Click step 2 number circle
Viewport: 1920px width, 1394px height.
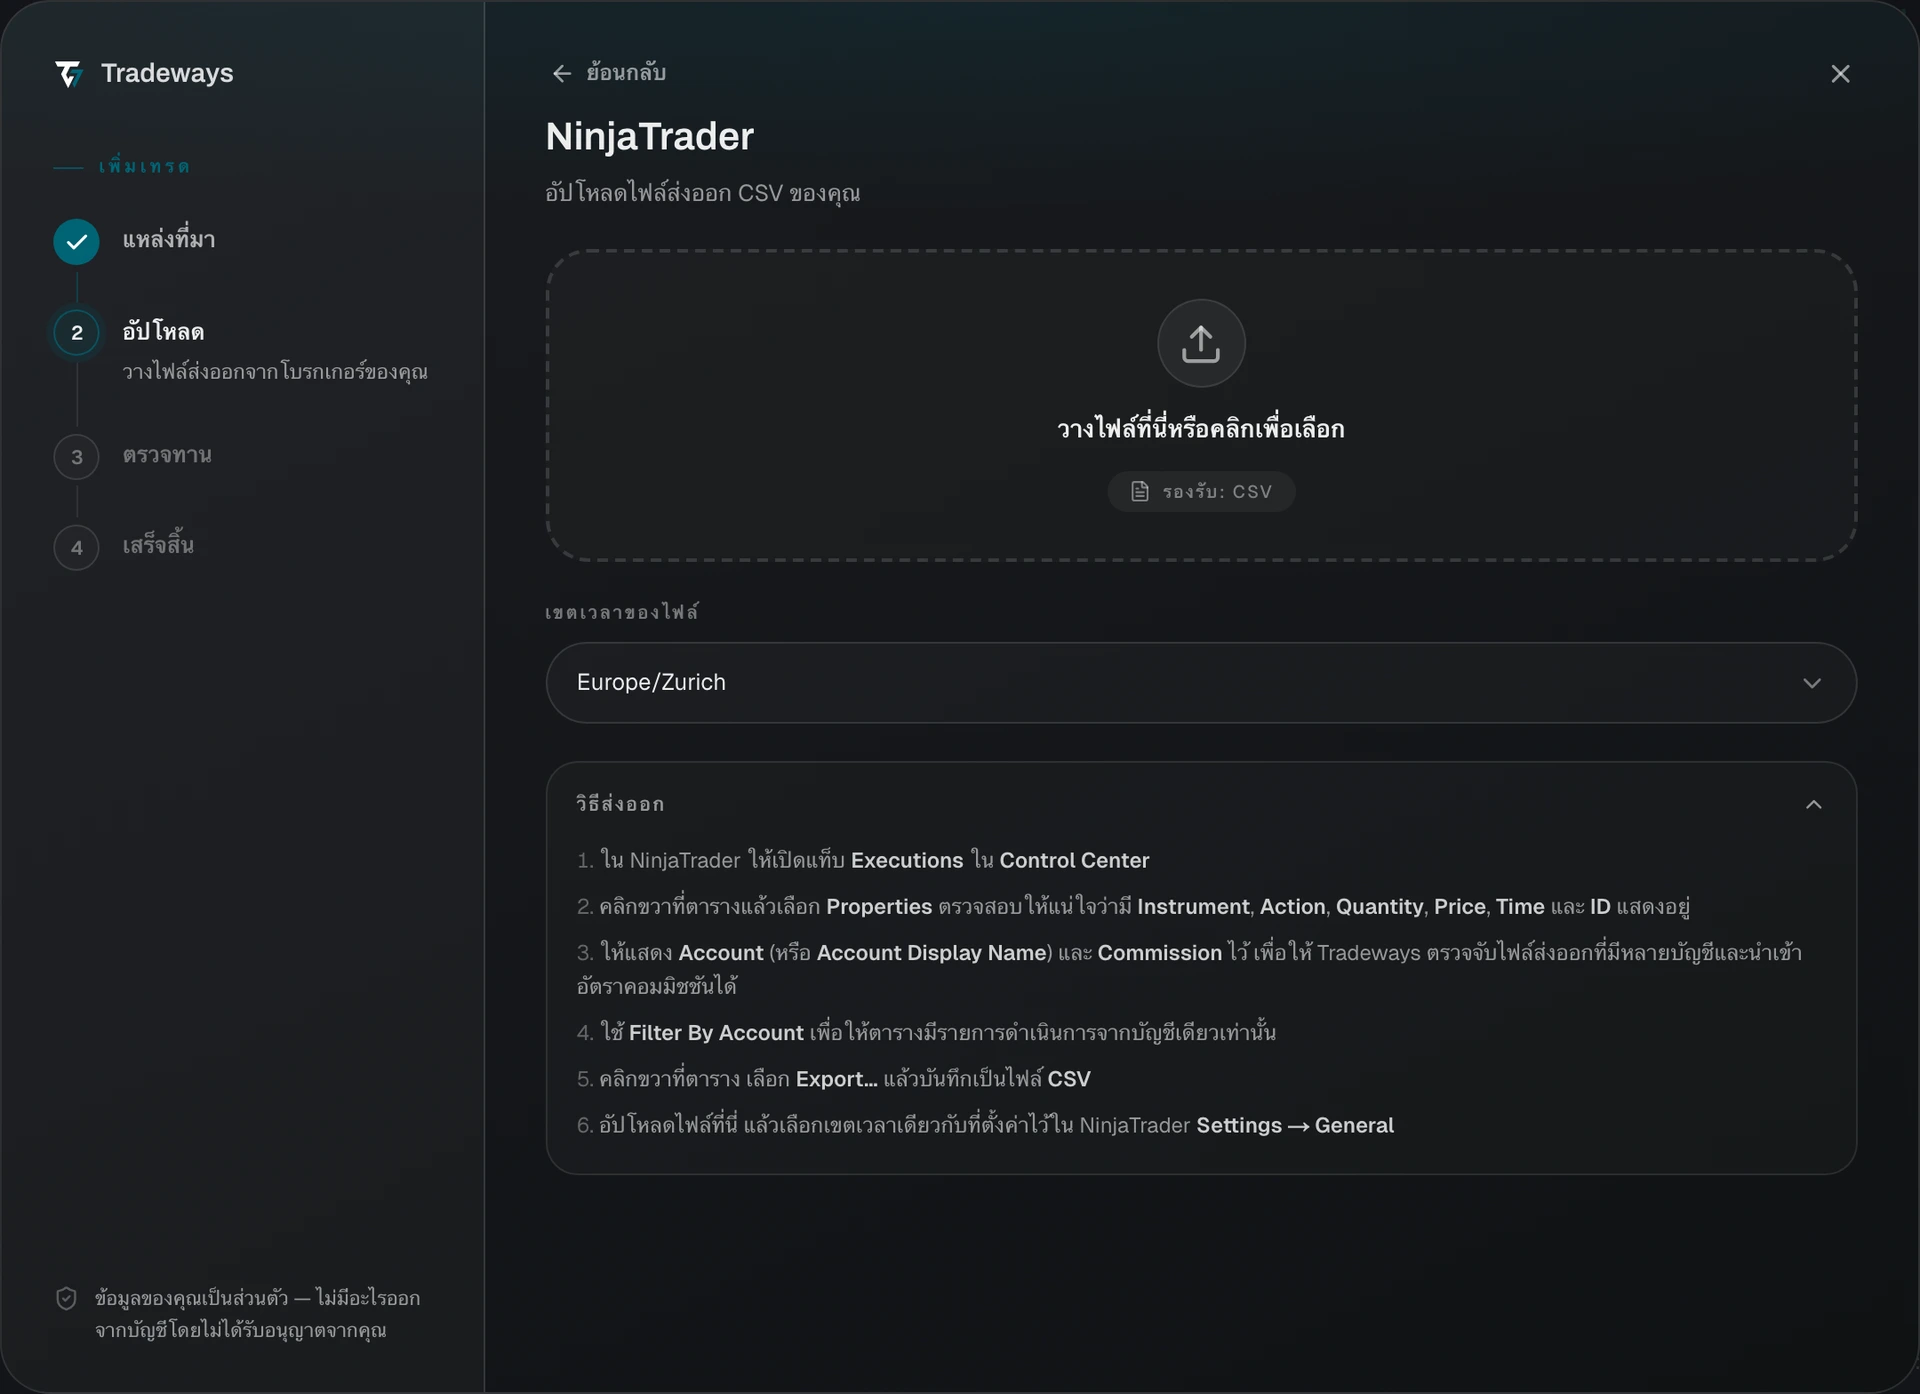(x=76, y=333)
